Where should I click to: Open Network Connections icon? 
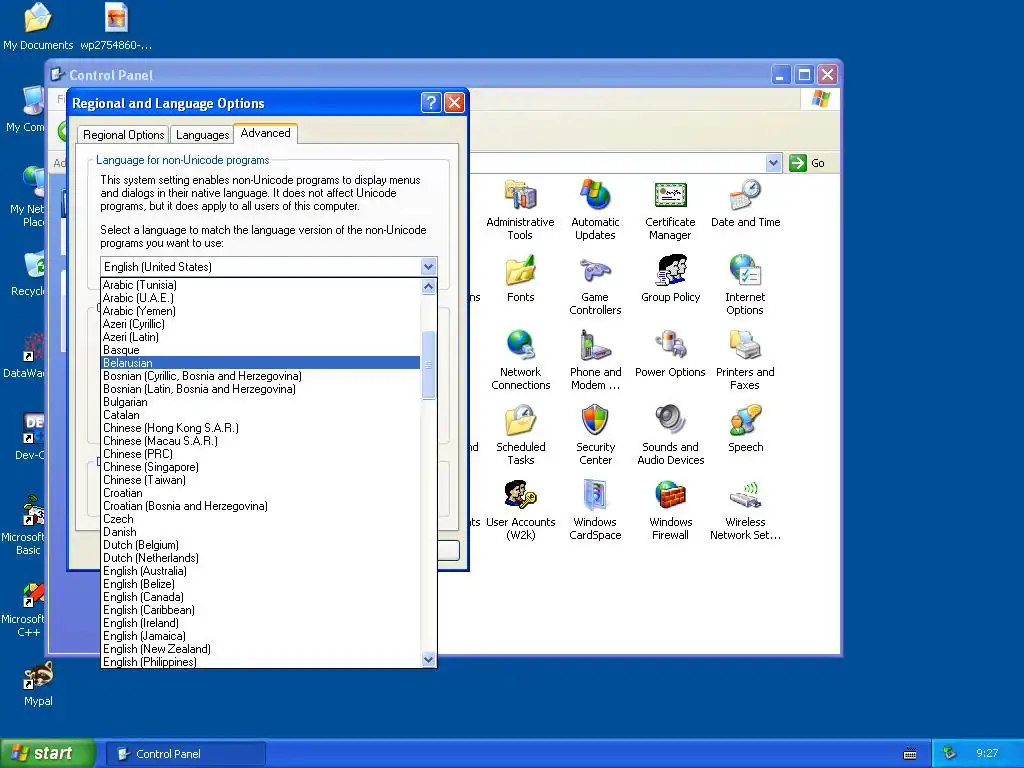pyautogui.click(x=520, y=345)
